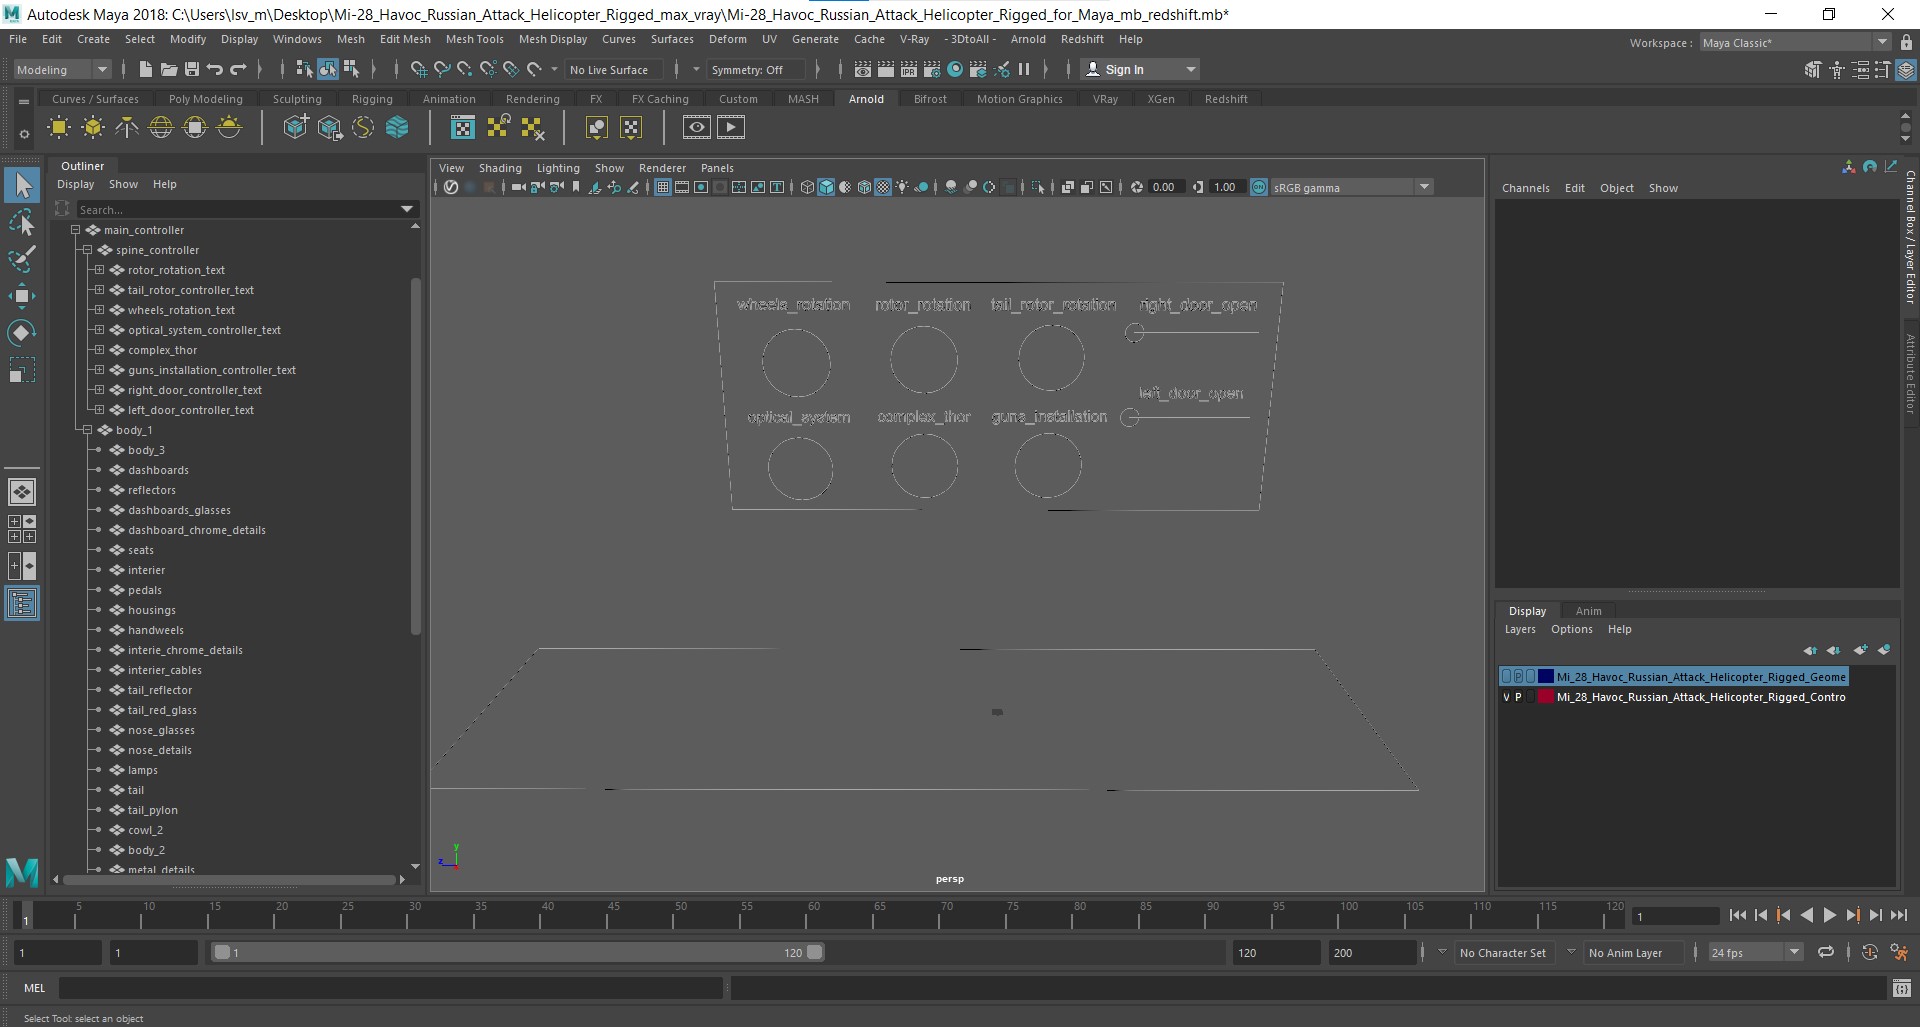Open the Mesh Tools menu

click(474, 39)
